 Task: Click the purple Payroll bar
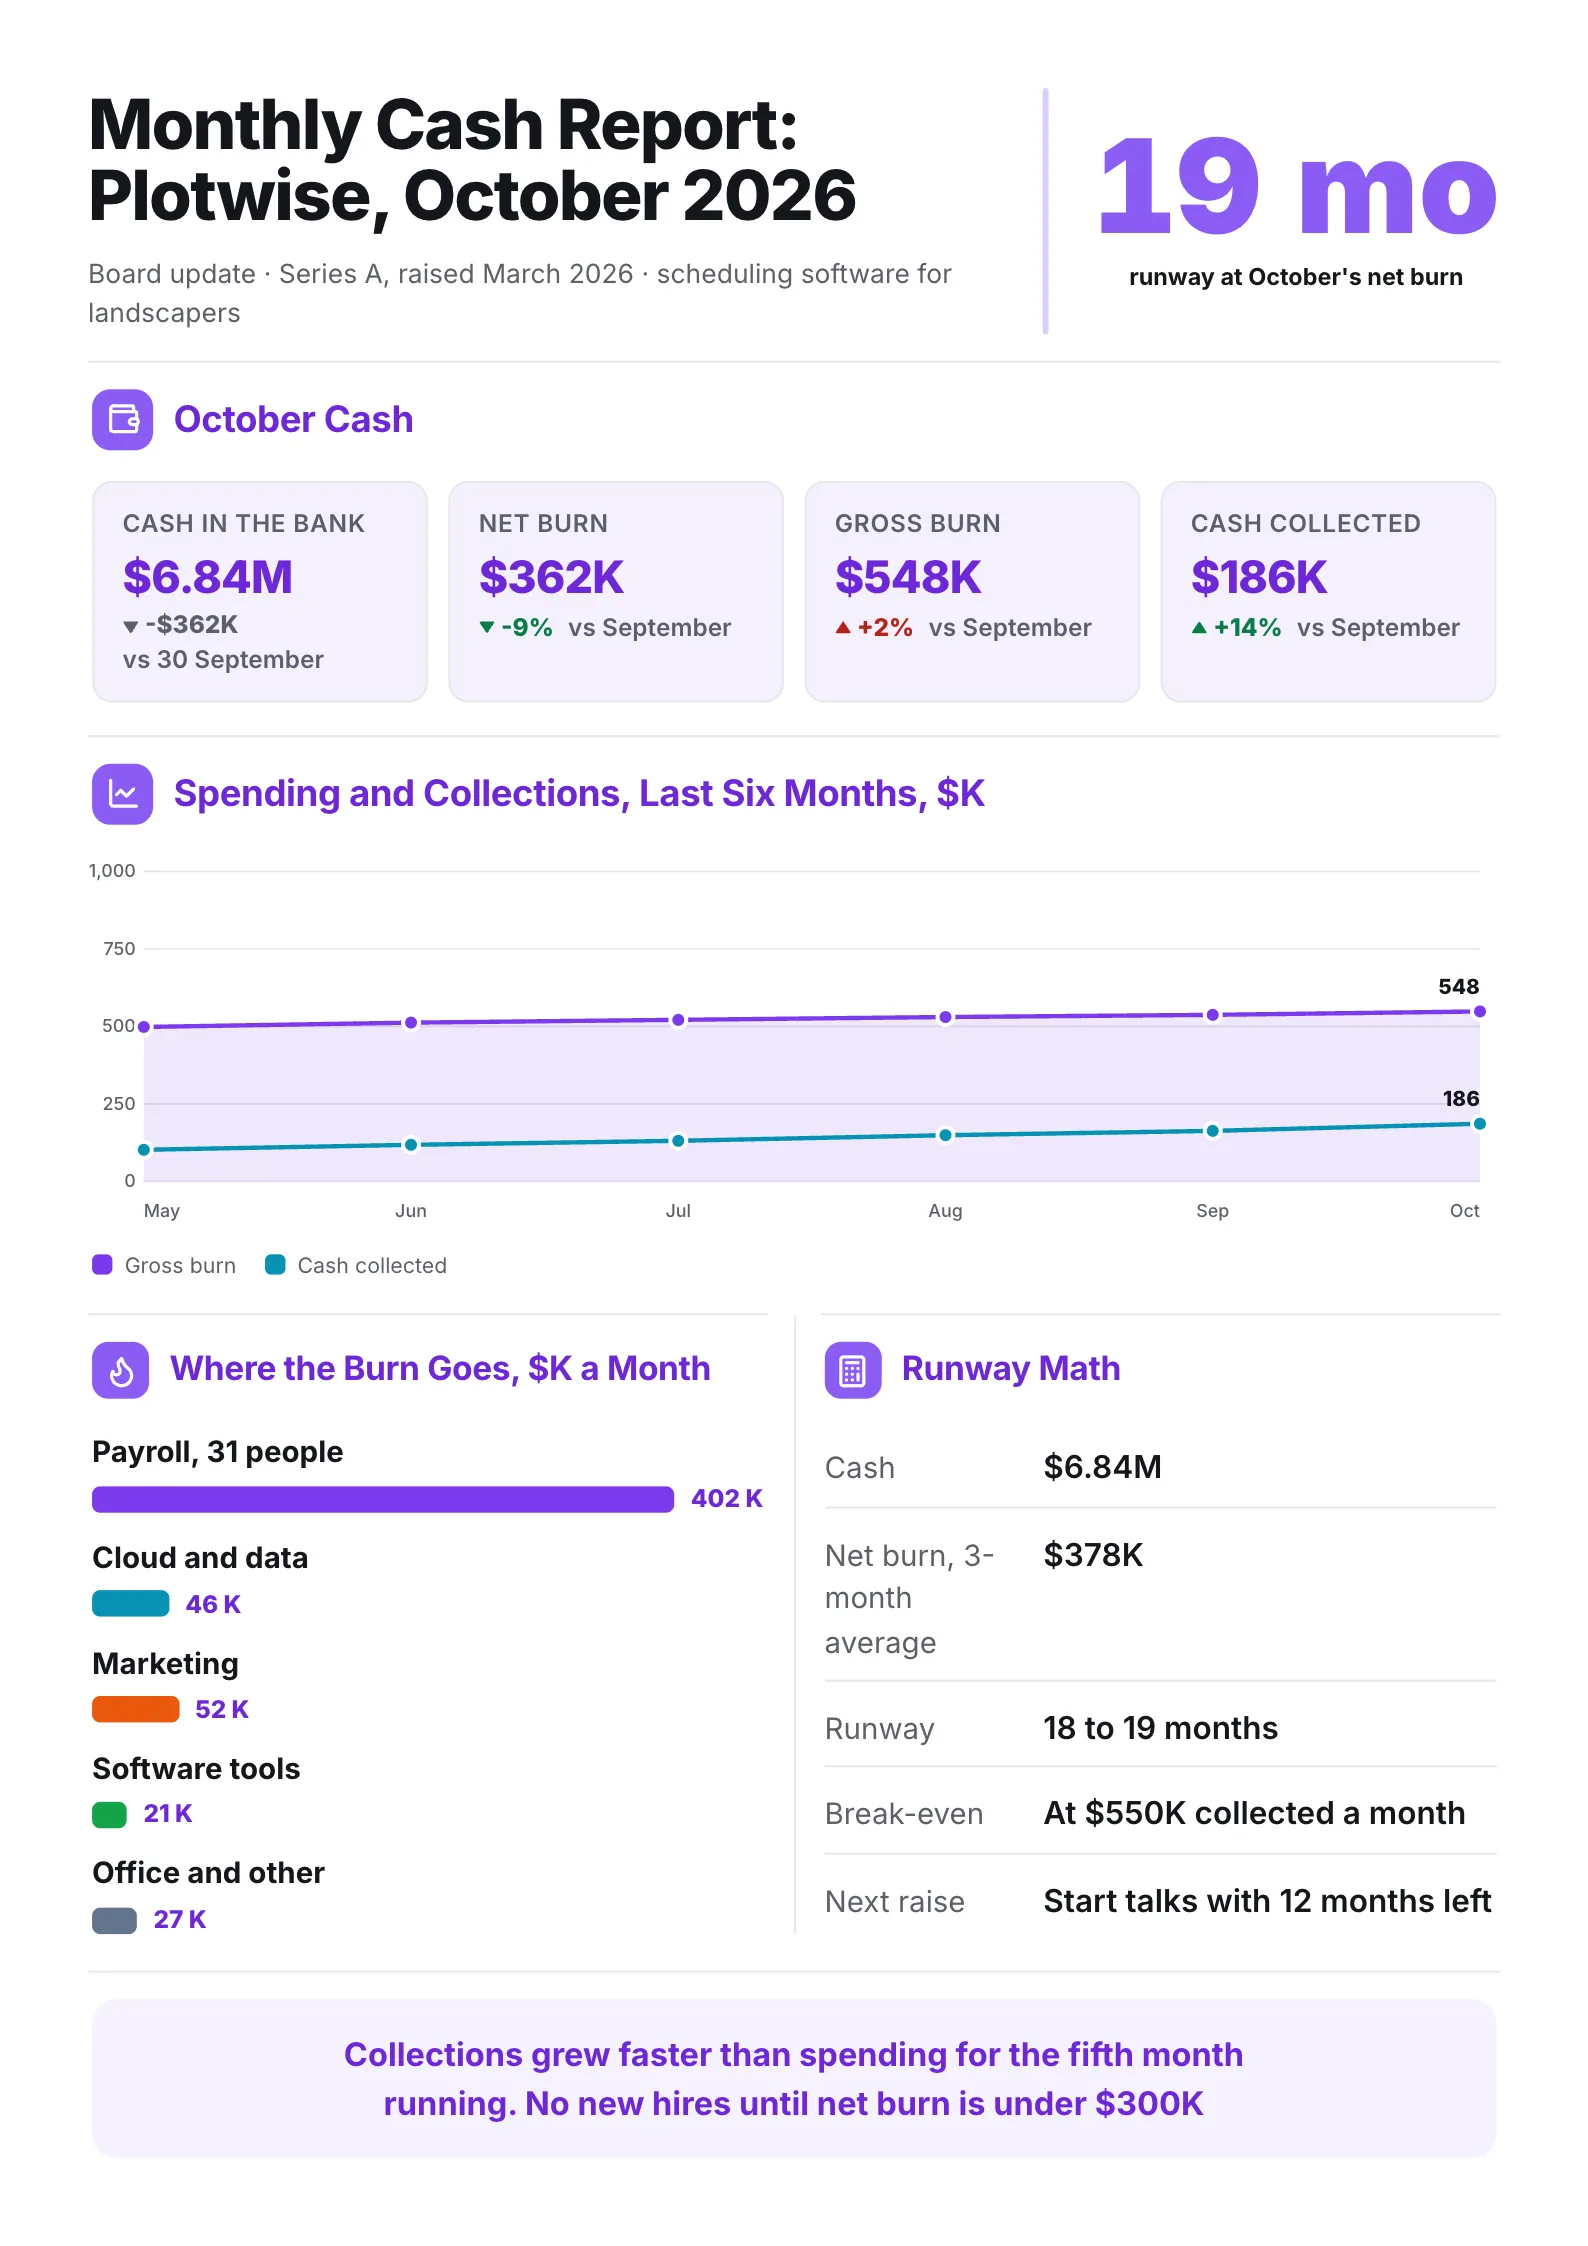coord(383,1499)
